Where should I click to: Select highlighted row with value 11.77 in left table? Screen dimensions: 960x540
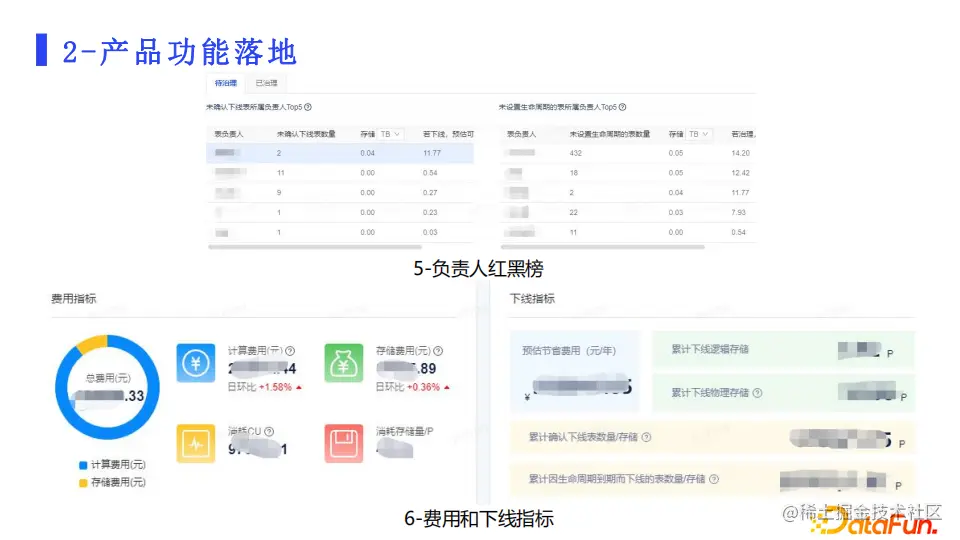(340, 153)
